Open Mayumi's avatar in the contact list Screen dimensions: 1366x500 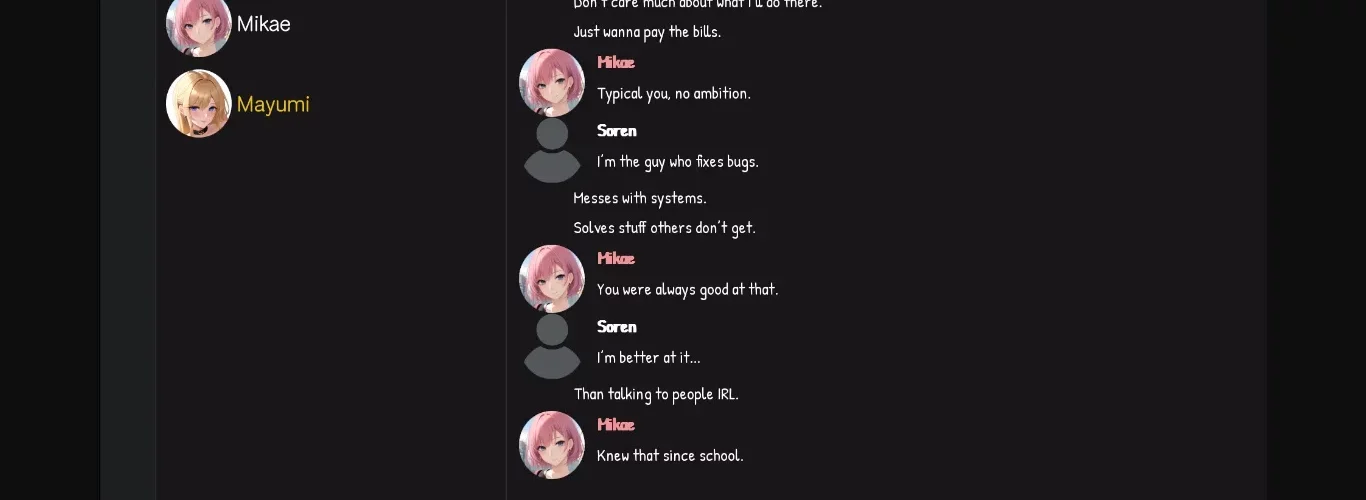click(199, 103)
